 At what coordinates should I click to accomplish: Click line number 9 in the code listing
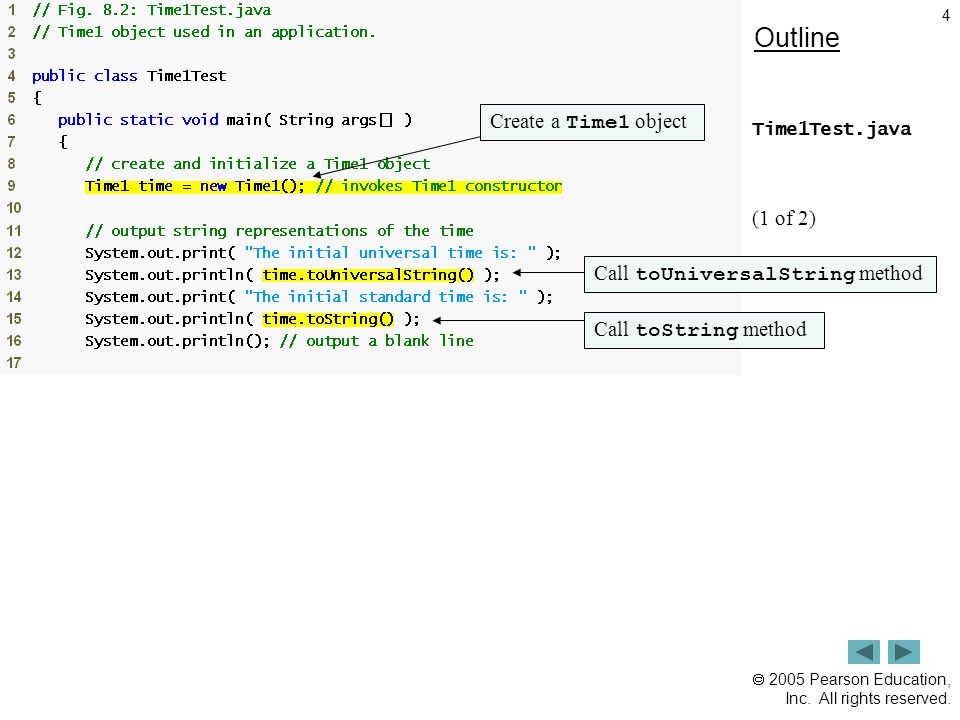click(x=11, y=186)
